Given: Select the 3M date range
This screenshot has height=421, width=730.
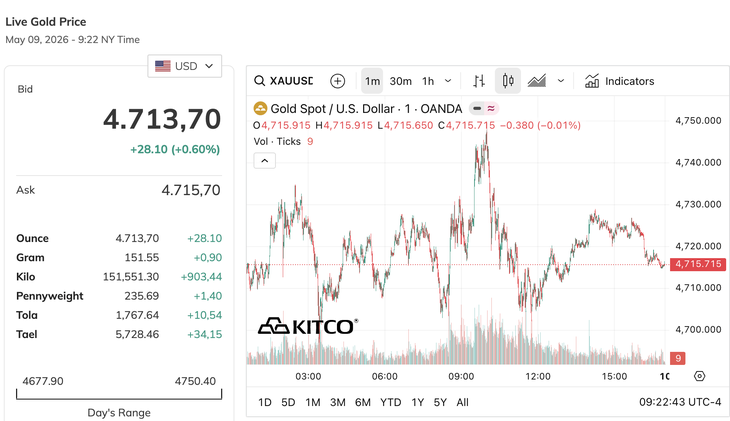Looking at the screenshot, I should pyautogui.click(x=338, y=402).
